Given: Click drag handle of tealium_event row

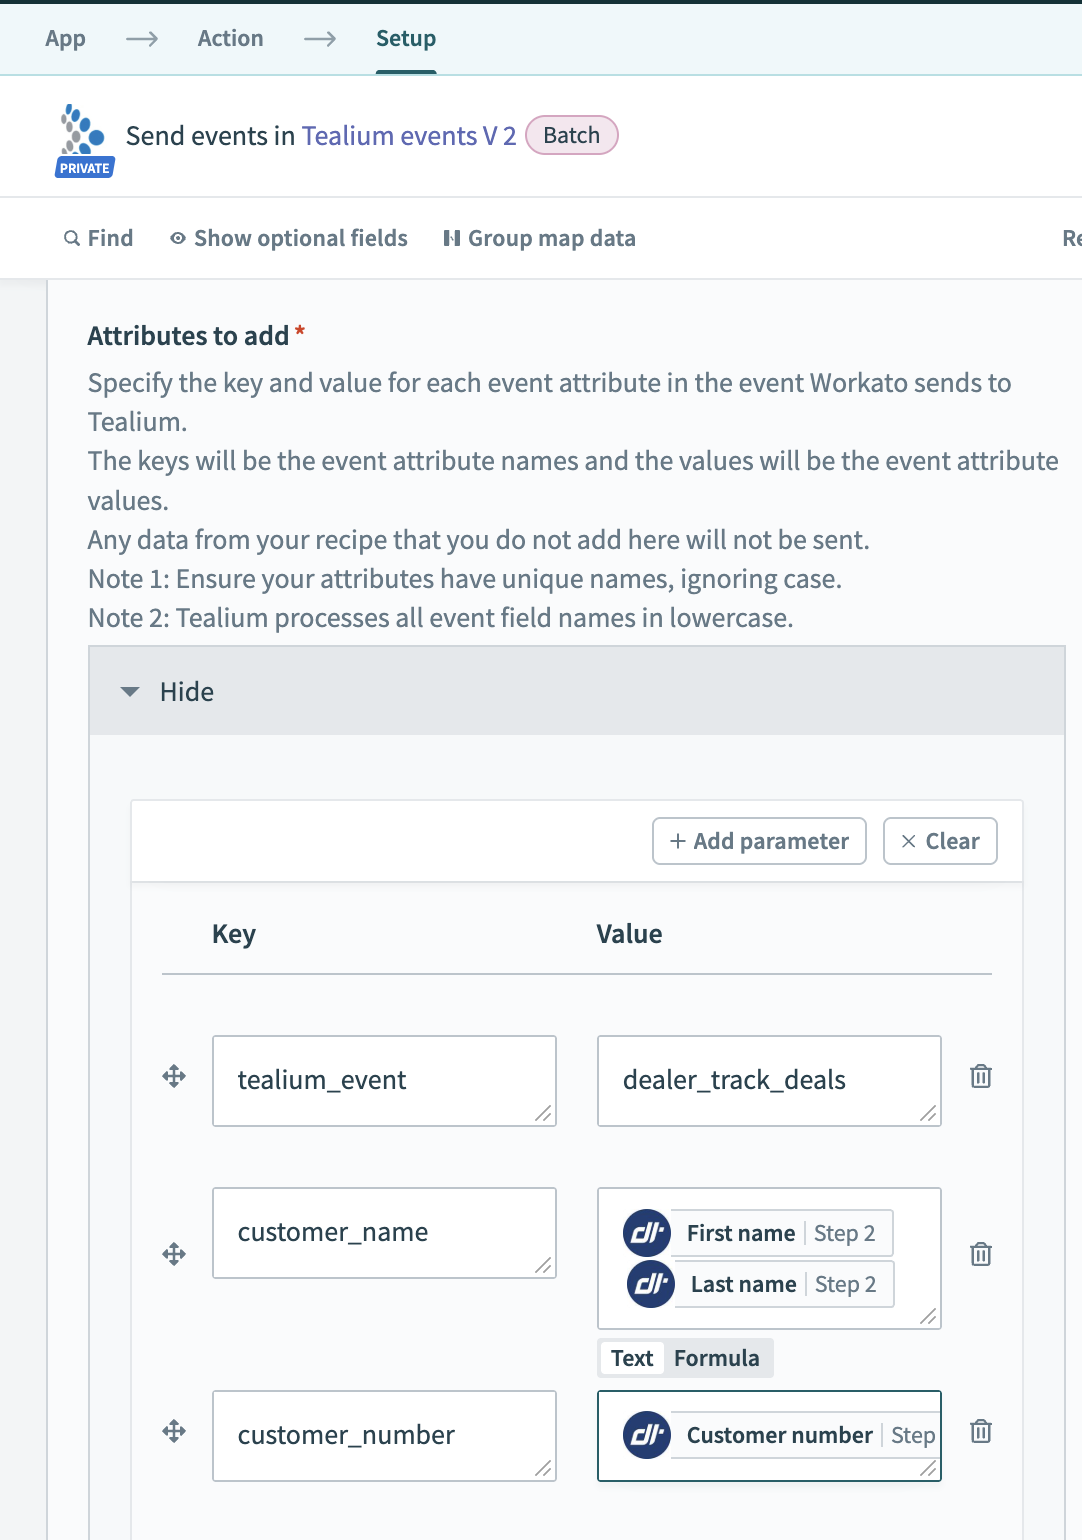Looking at the screenshot, I should pos(174,1076).
